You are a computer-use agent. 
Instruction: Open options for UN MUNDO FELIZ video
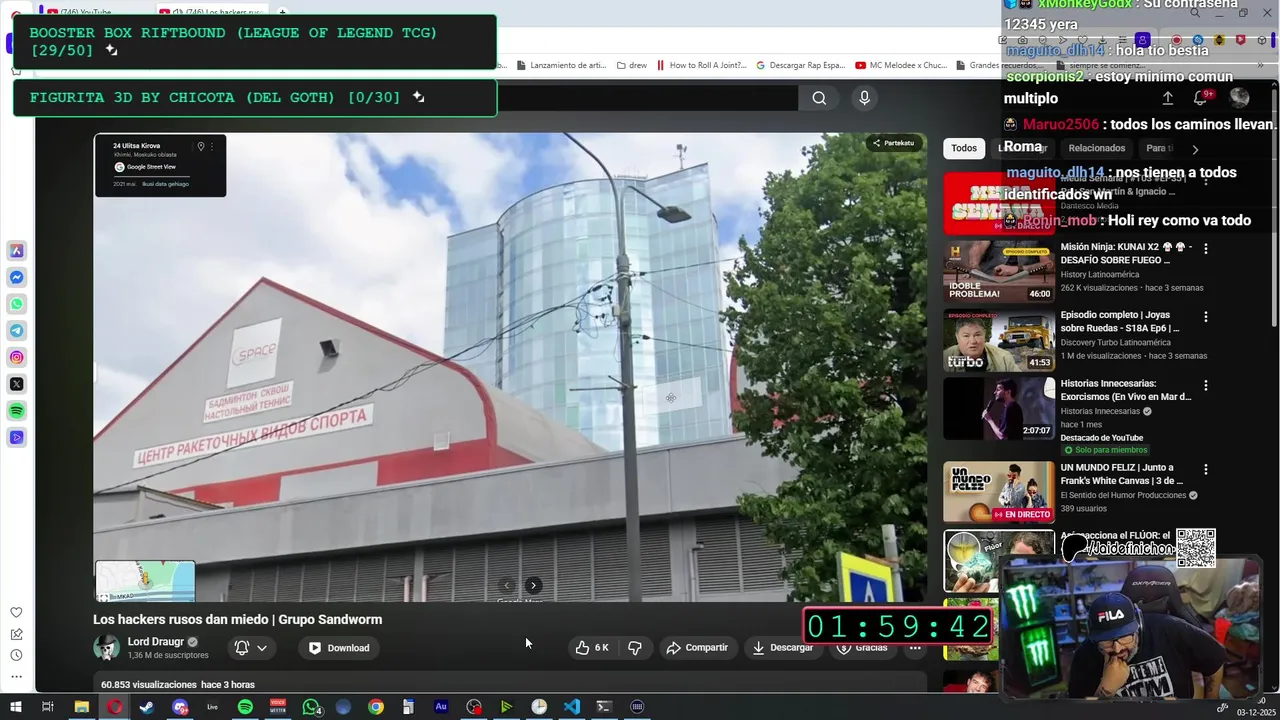click(1206, 469)
